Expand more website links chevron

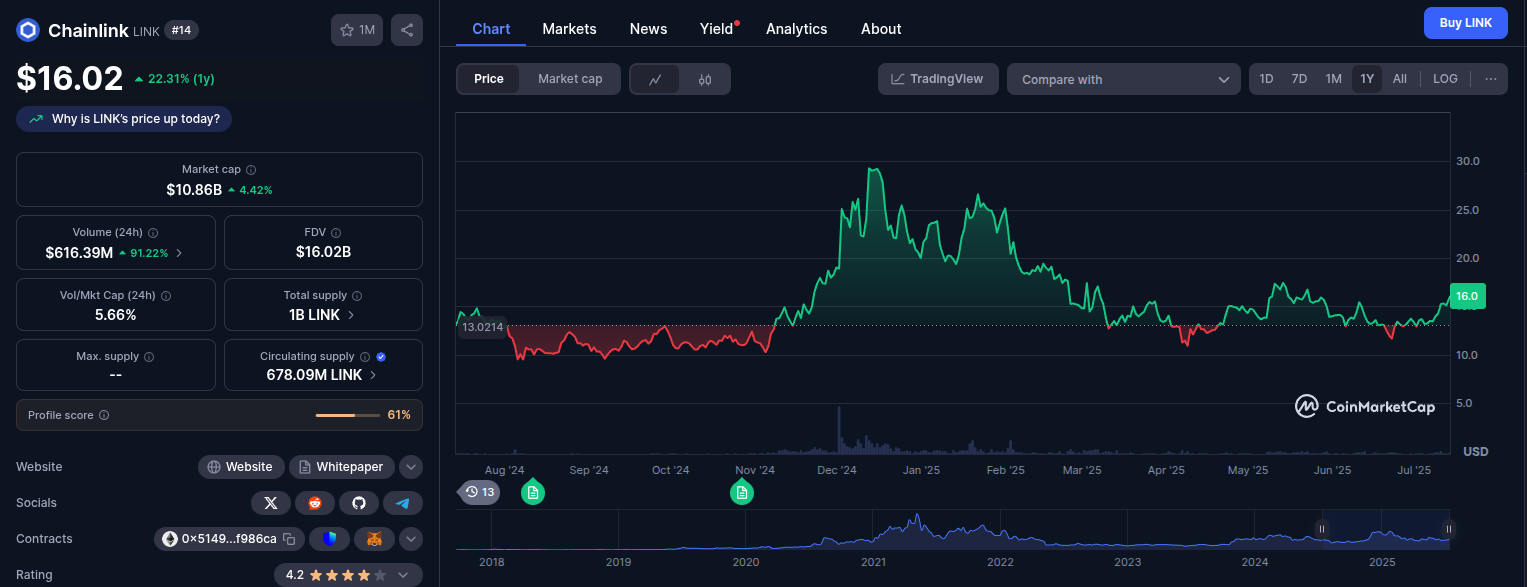click(411, 467)
